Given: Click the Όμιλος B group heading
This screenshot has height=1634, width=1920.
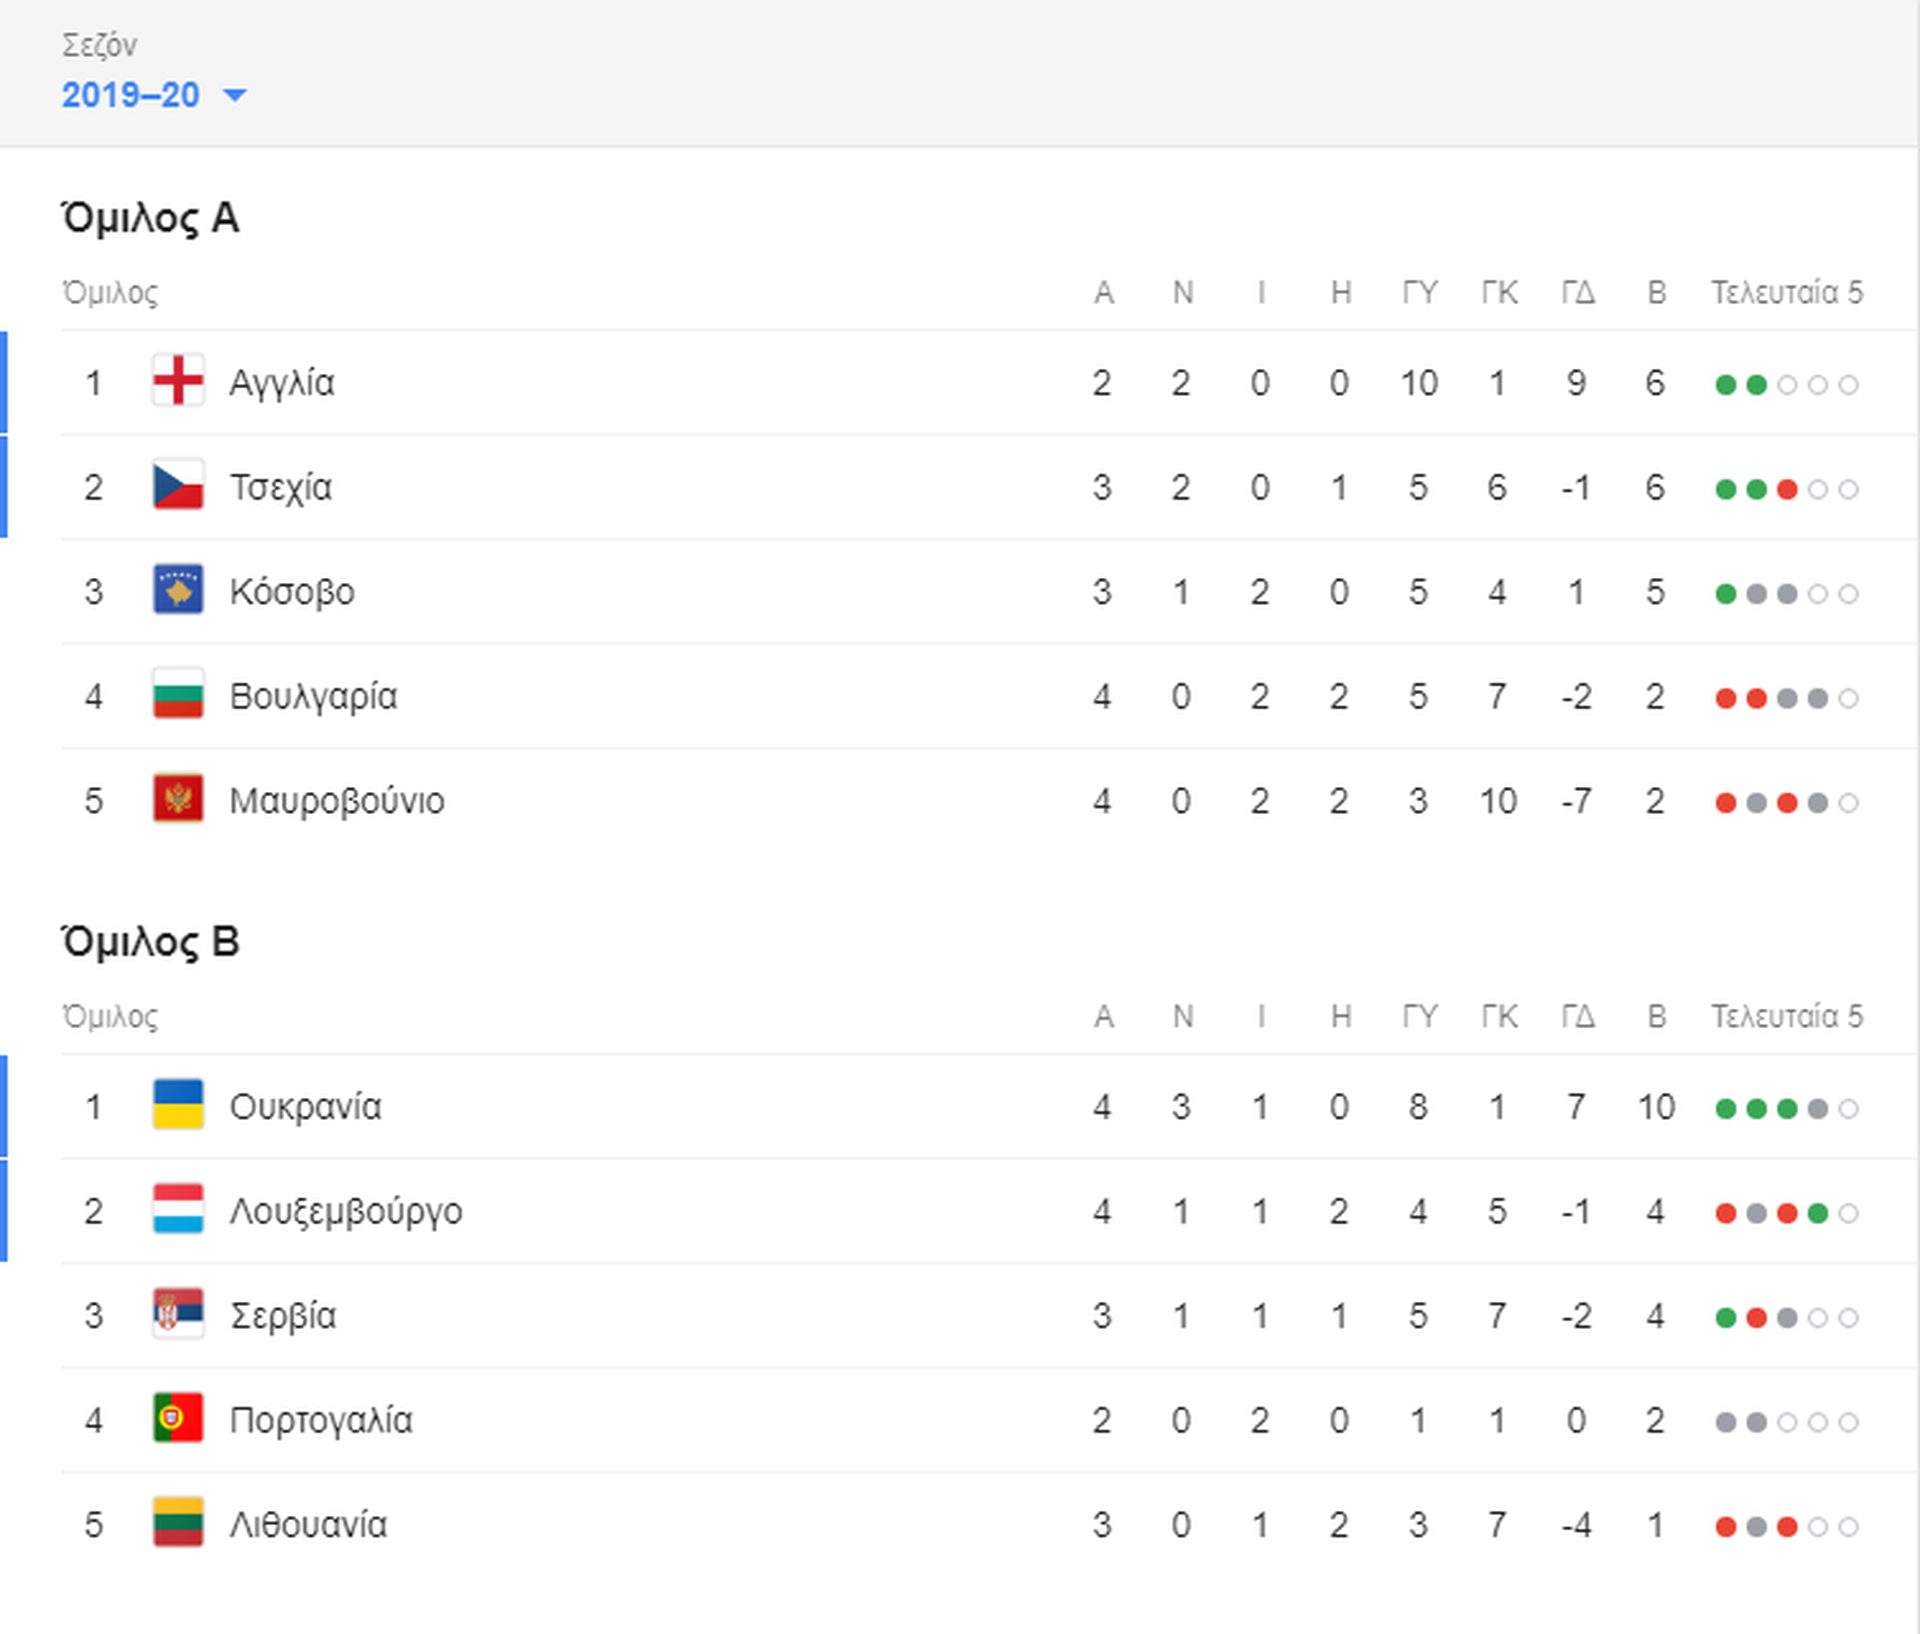Looking at the screenshot, I should click(150, 942).
